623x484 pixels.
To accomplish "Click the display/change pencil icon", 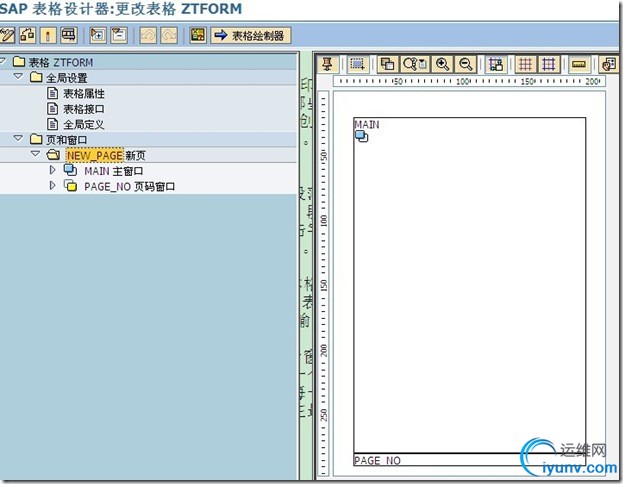I will tap(7, 35).
